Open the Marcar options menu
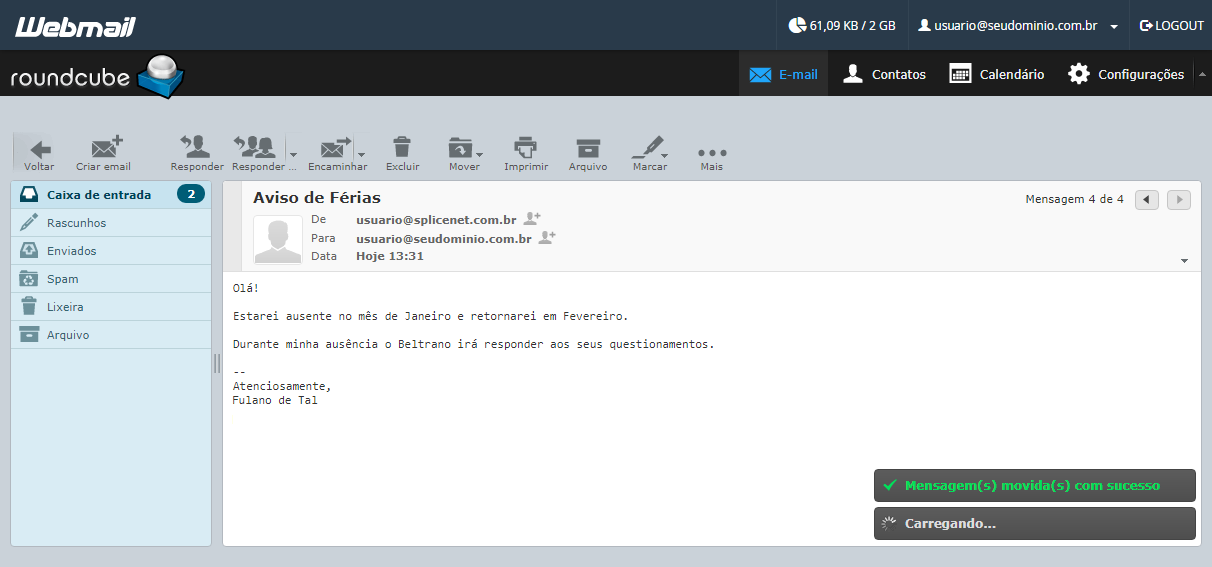The width and height of the screenshot is (1212, 567). pyautogui.click(x=650, y=153)
